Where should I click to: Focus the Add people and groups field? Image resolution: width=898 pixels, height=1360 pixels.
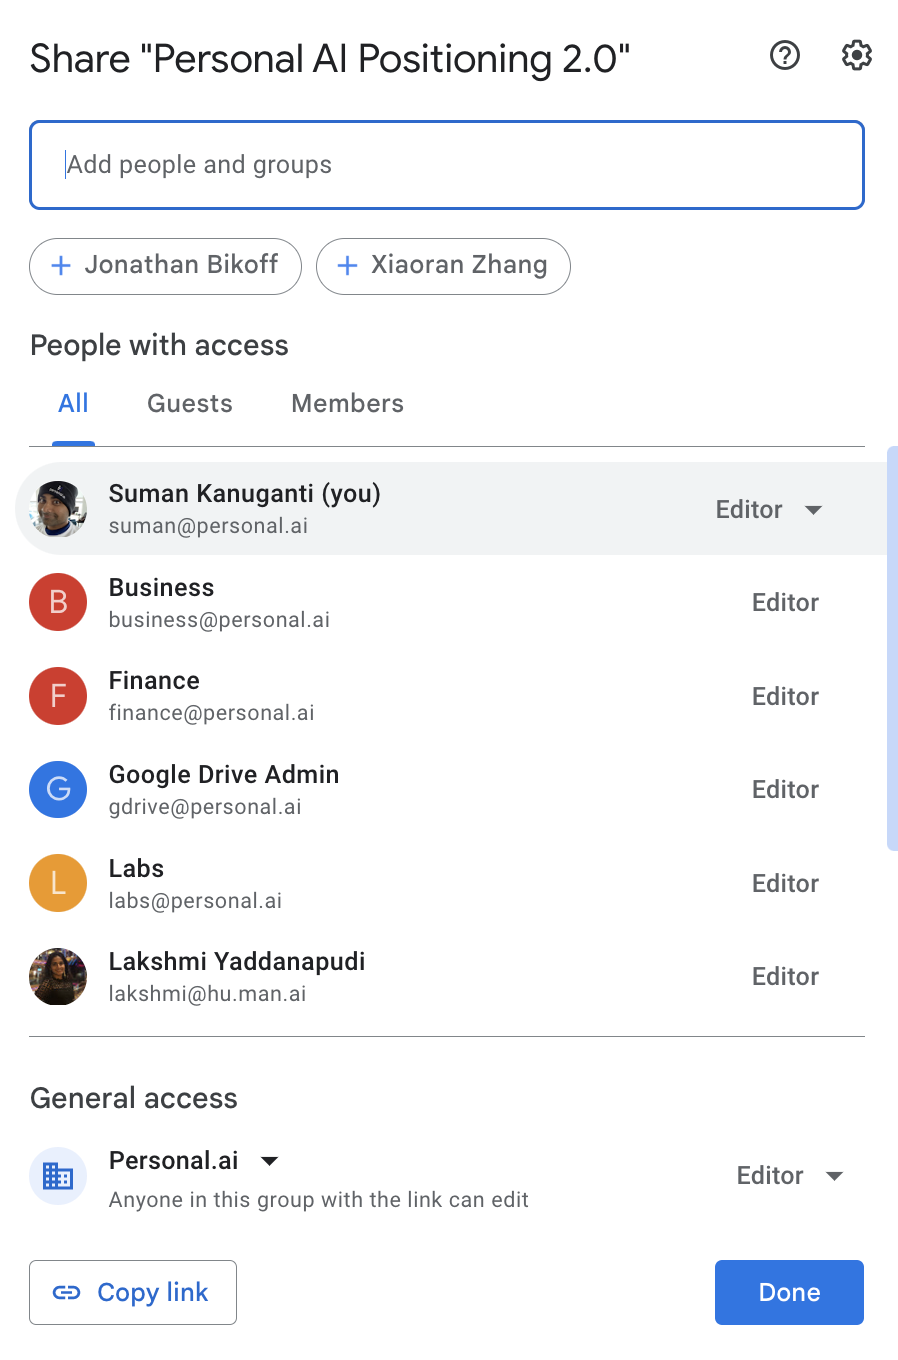tap(447, 165)
